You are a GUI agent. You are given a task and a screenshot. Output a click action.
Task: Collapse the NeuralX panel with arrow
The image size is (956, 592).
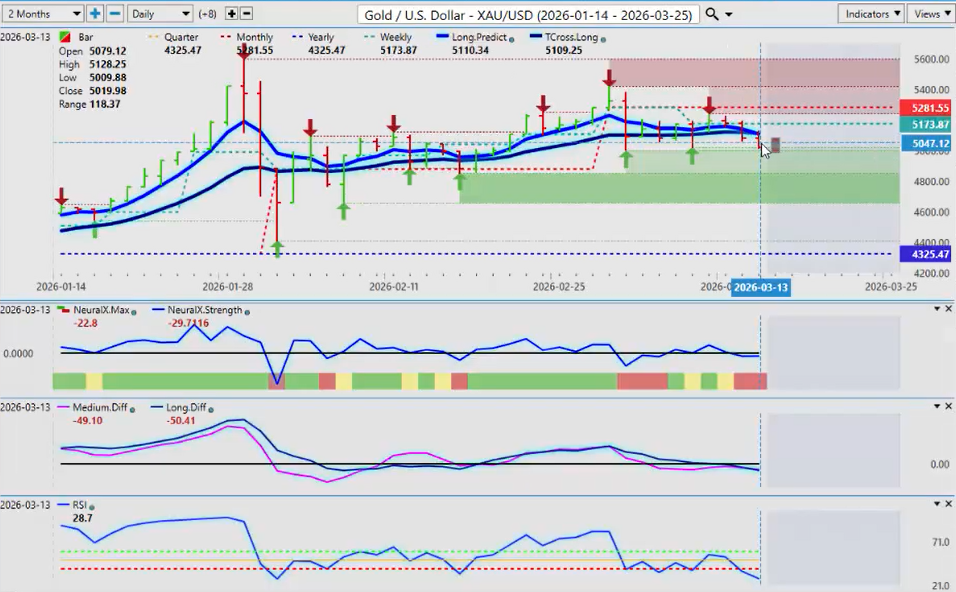(x=937, y=310)
